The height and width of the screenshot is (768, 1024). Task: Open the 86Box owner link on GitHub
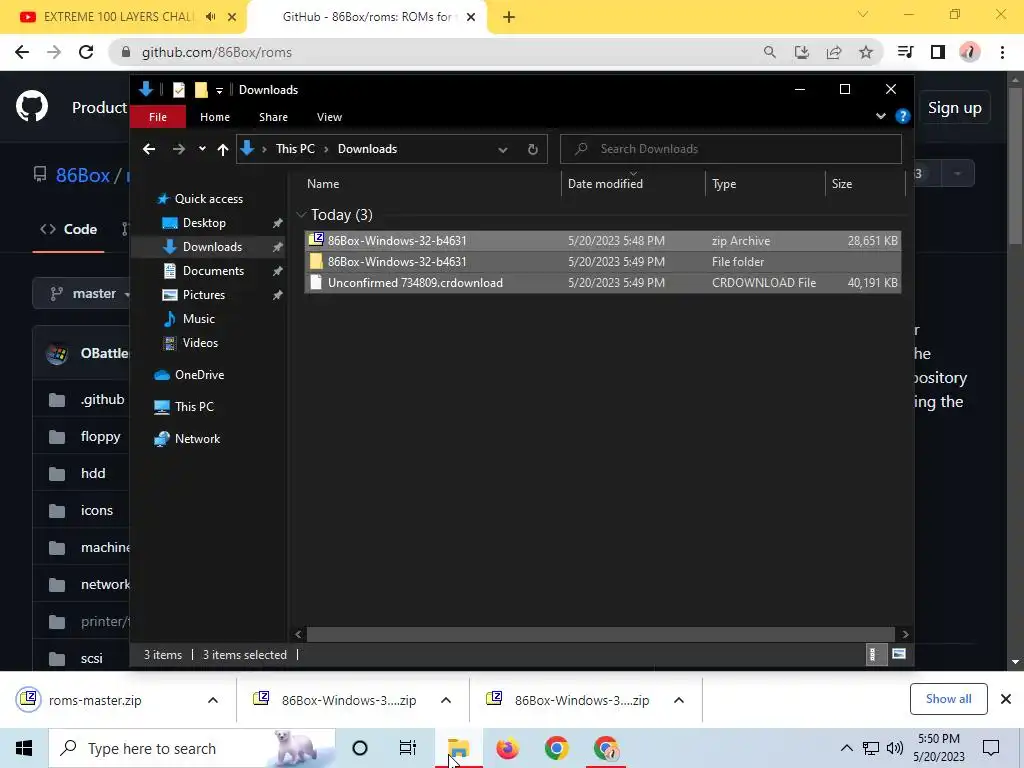click(82, 175)
